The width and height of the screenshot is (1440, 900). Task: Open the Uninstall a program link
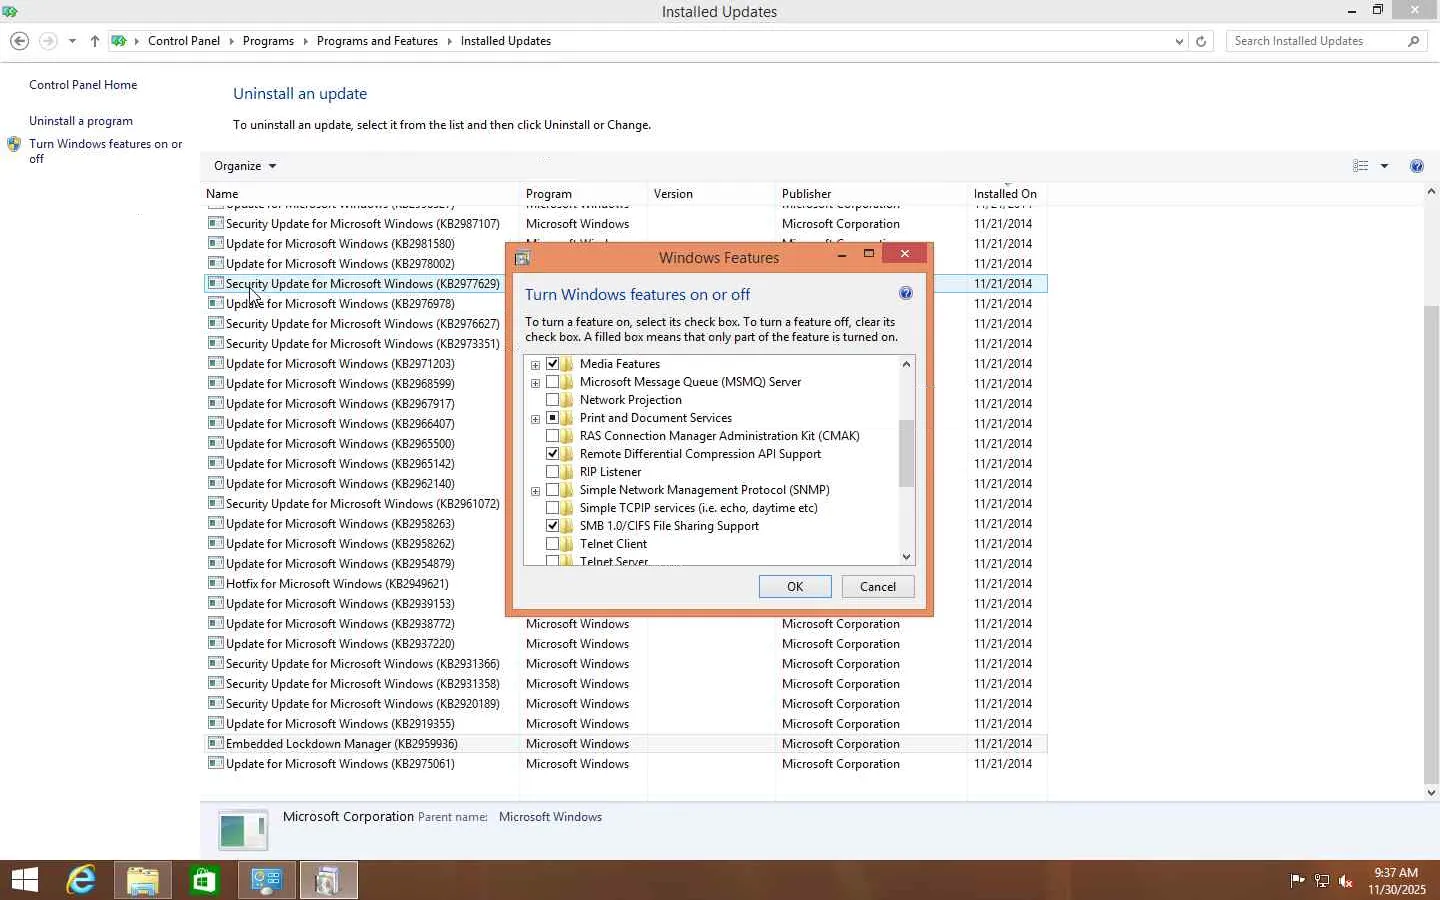coord(81,121)
